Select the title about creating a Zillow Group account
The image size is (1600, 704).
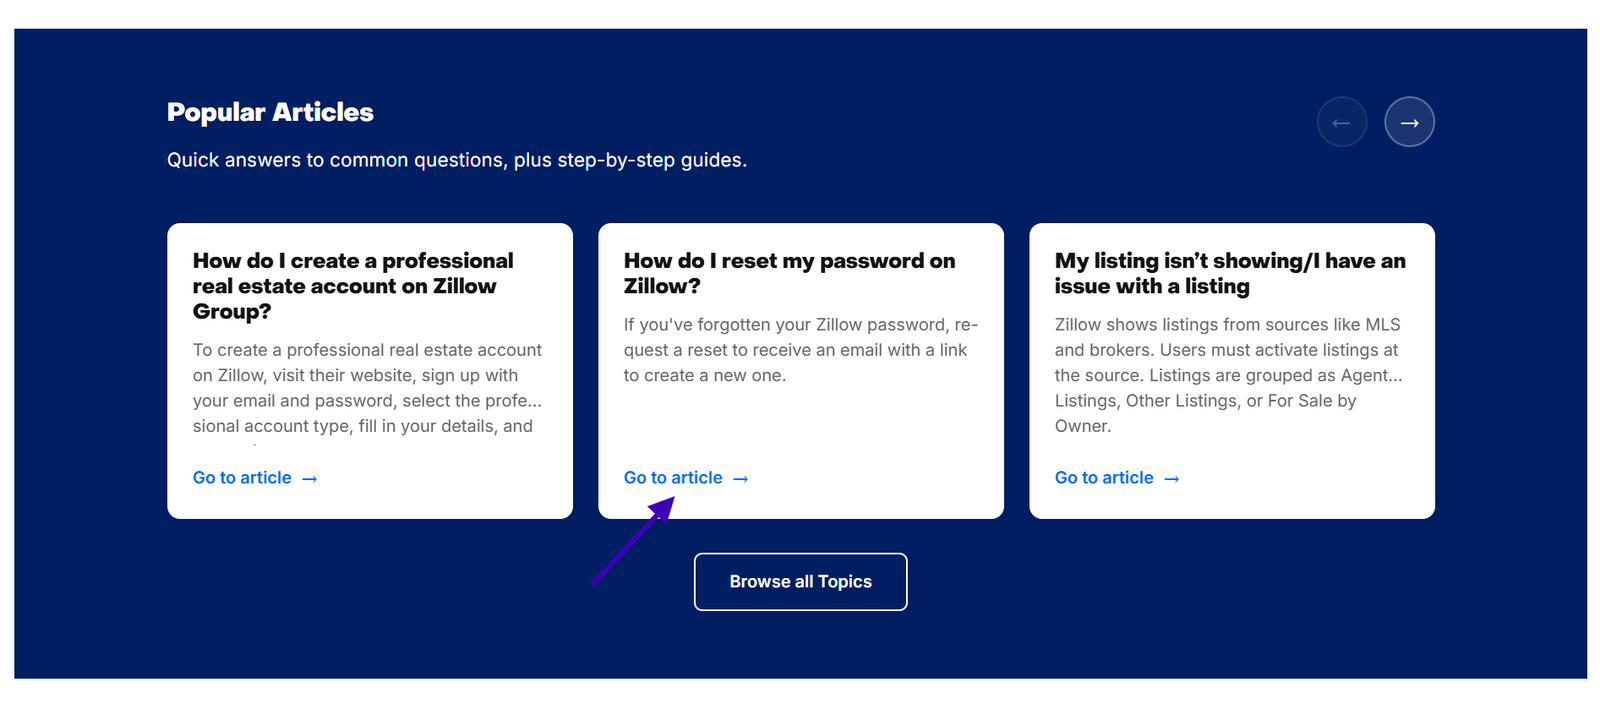click(353, 286)
